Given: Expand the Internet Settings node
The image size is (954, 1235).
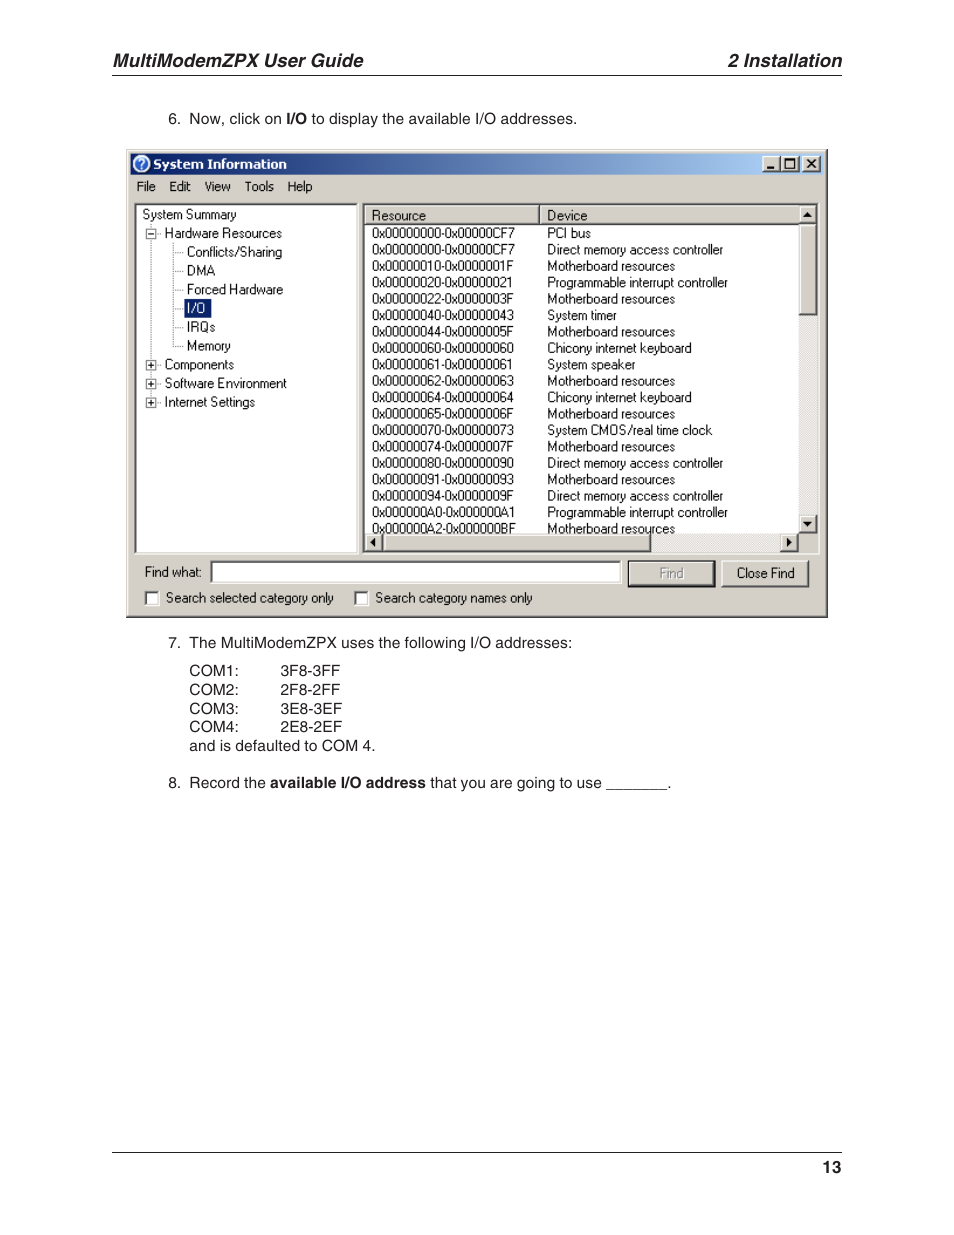Looking at the screenshot, I should pos(151,403).
